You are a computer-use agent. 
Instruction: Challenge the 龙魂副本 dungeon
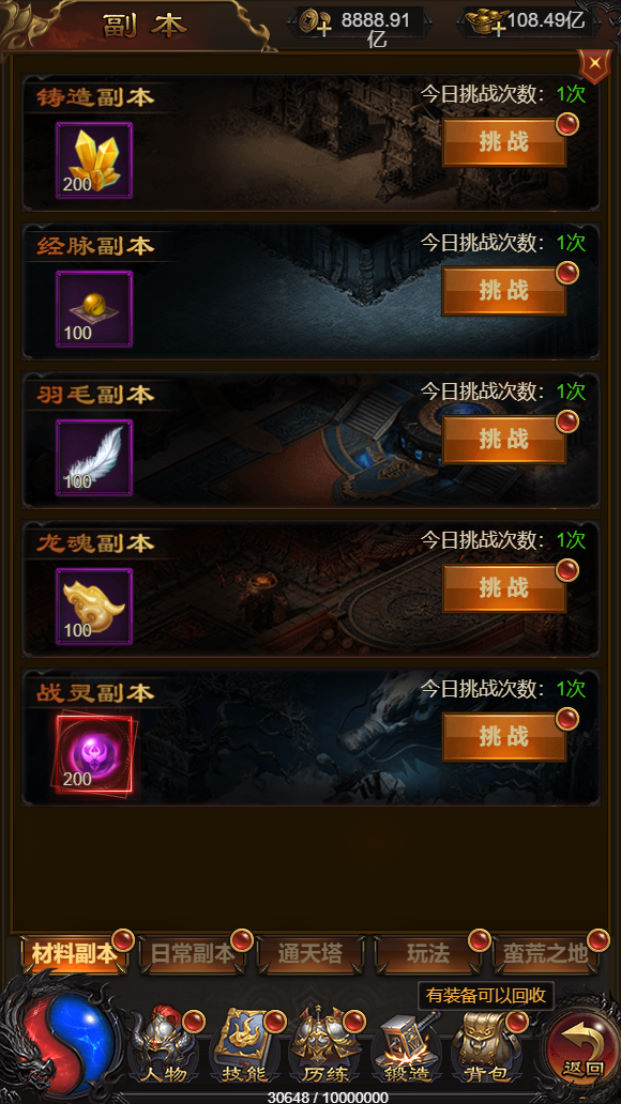(x=504, y=588)
